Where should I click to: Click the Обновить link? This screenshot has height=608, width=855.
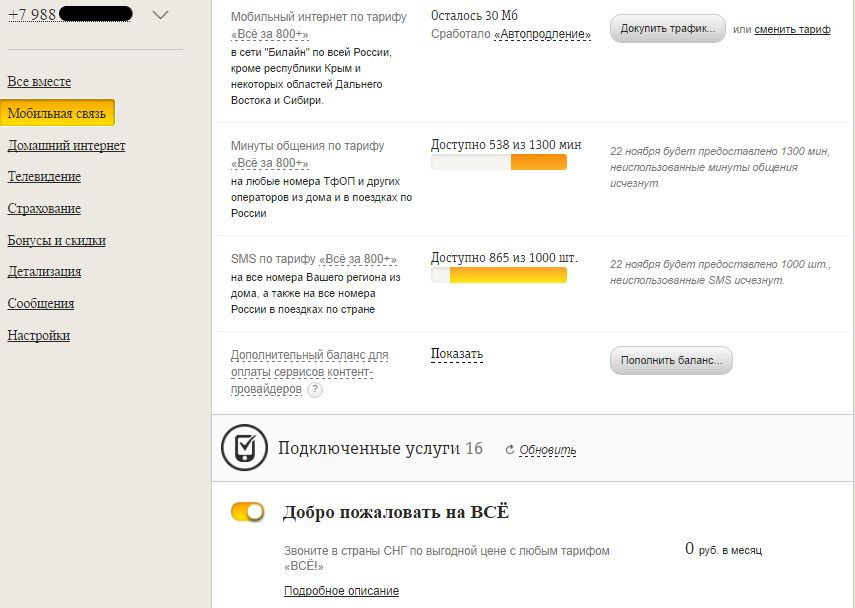[547, 450]
